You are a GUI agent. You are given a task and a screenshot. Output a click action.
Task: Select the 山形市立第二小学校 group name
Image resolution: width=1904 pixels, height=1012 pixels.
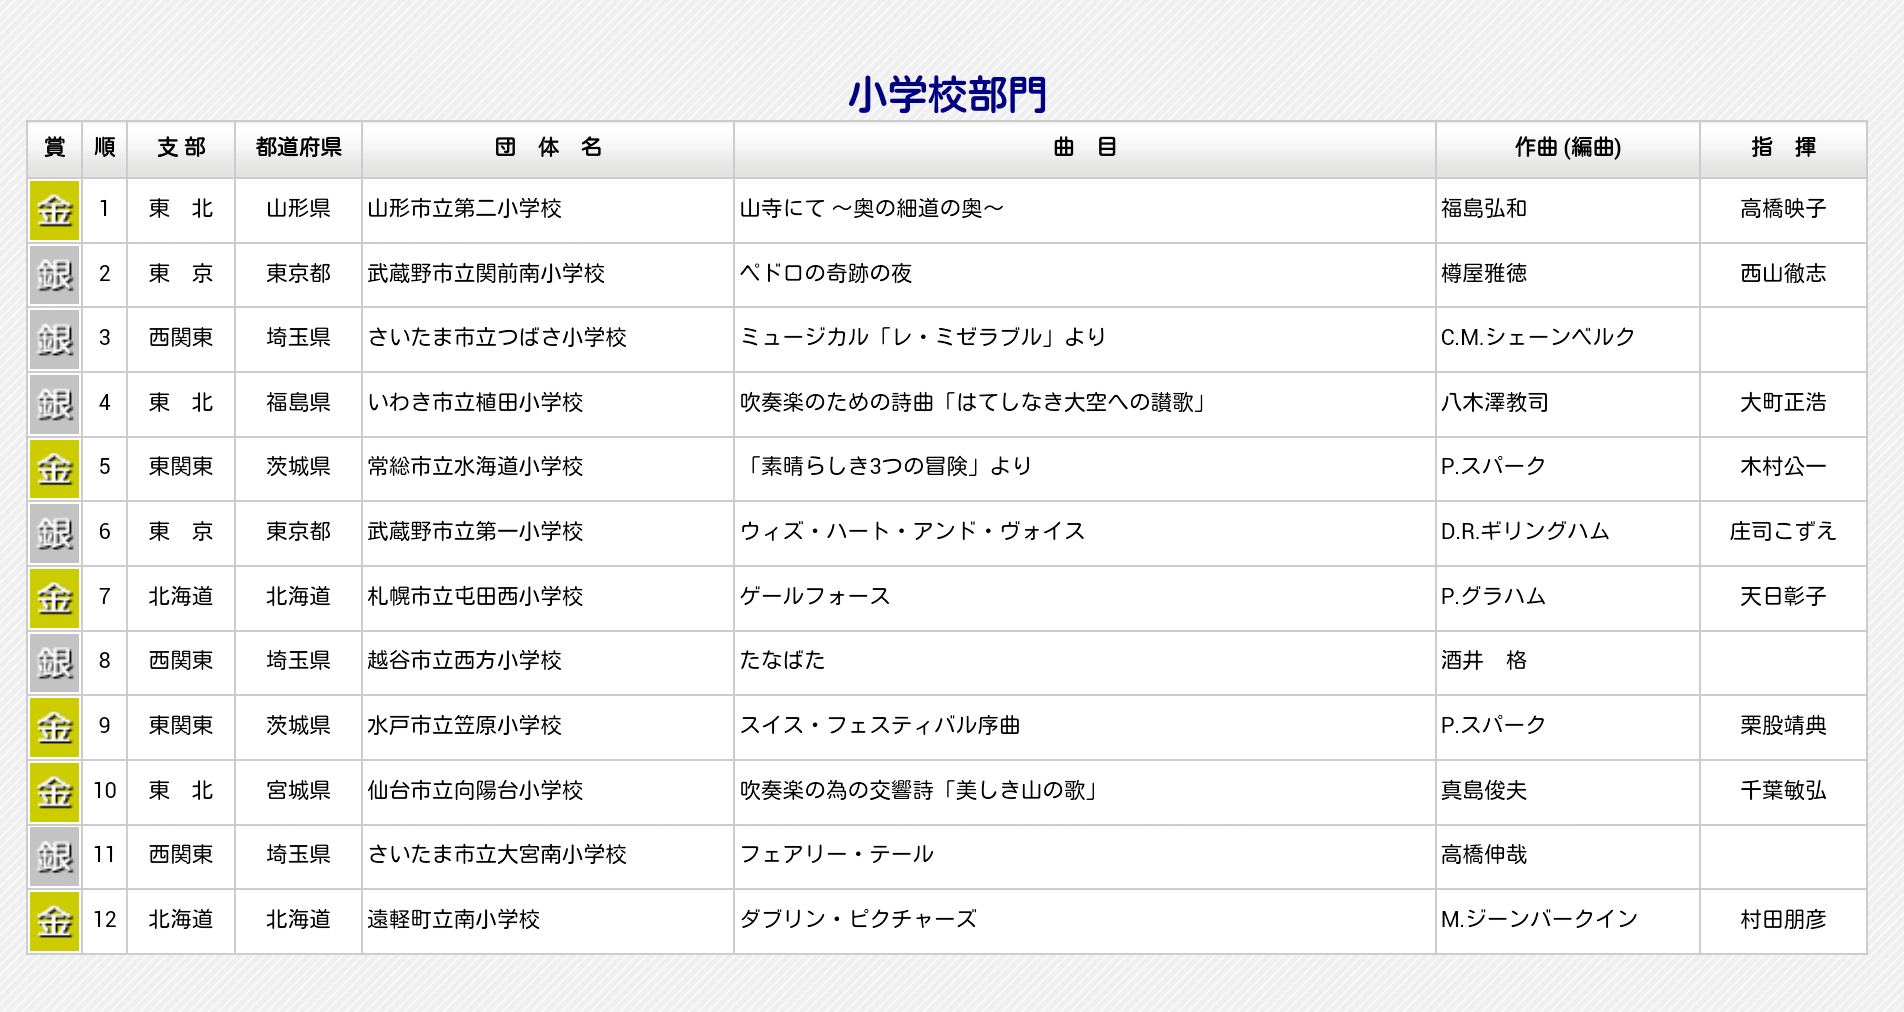coord(464,208)
